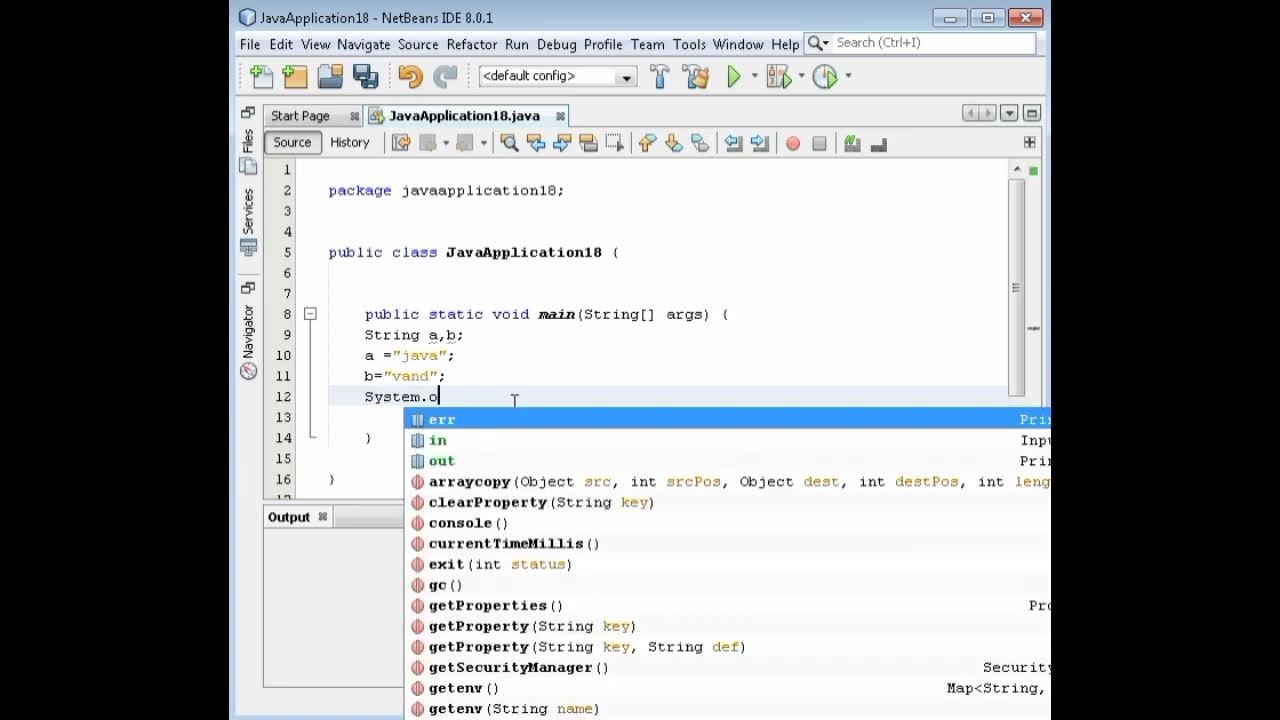Open the Refactor menu
The image size is (1280, 720).
pyautogui.click(x=472, y=44)
